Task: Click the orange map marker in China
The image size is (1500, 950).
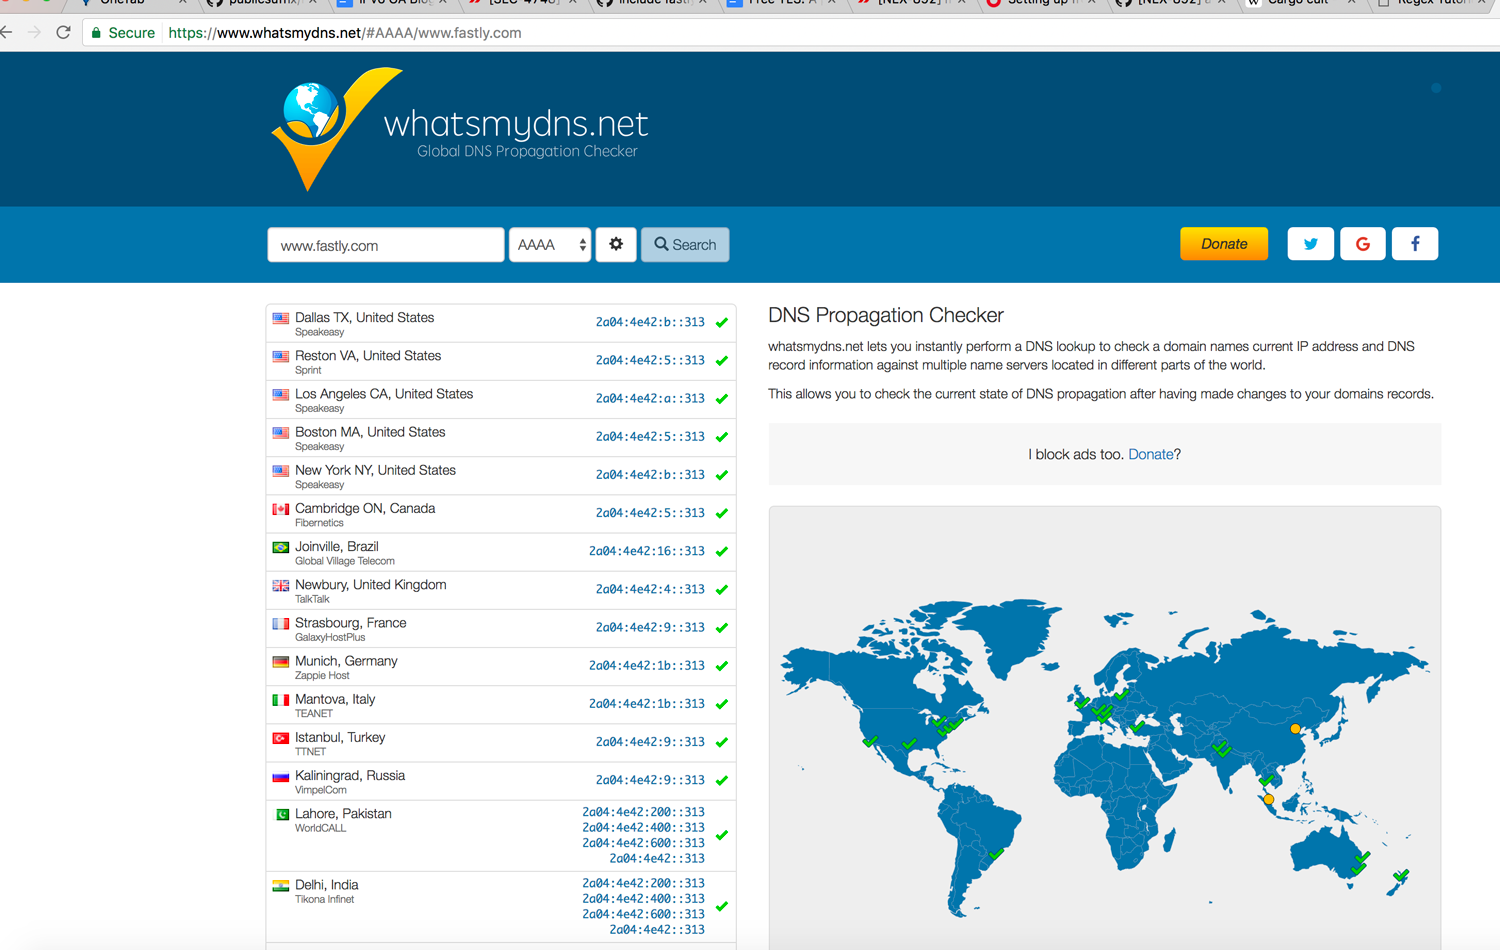Action: tap(1296, 729)
